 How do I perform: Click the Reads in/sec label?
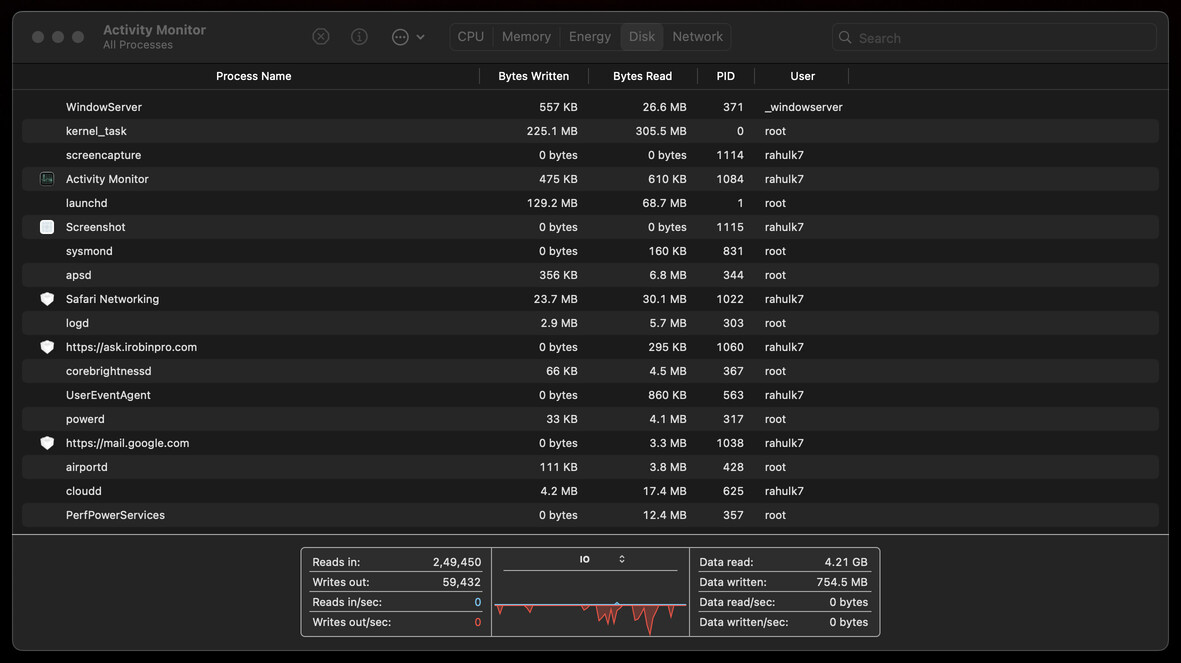(x=347, y=602)
